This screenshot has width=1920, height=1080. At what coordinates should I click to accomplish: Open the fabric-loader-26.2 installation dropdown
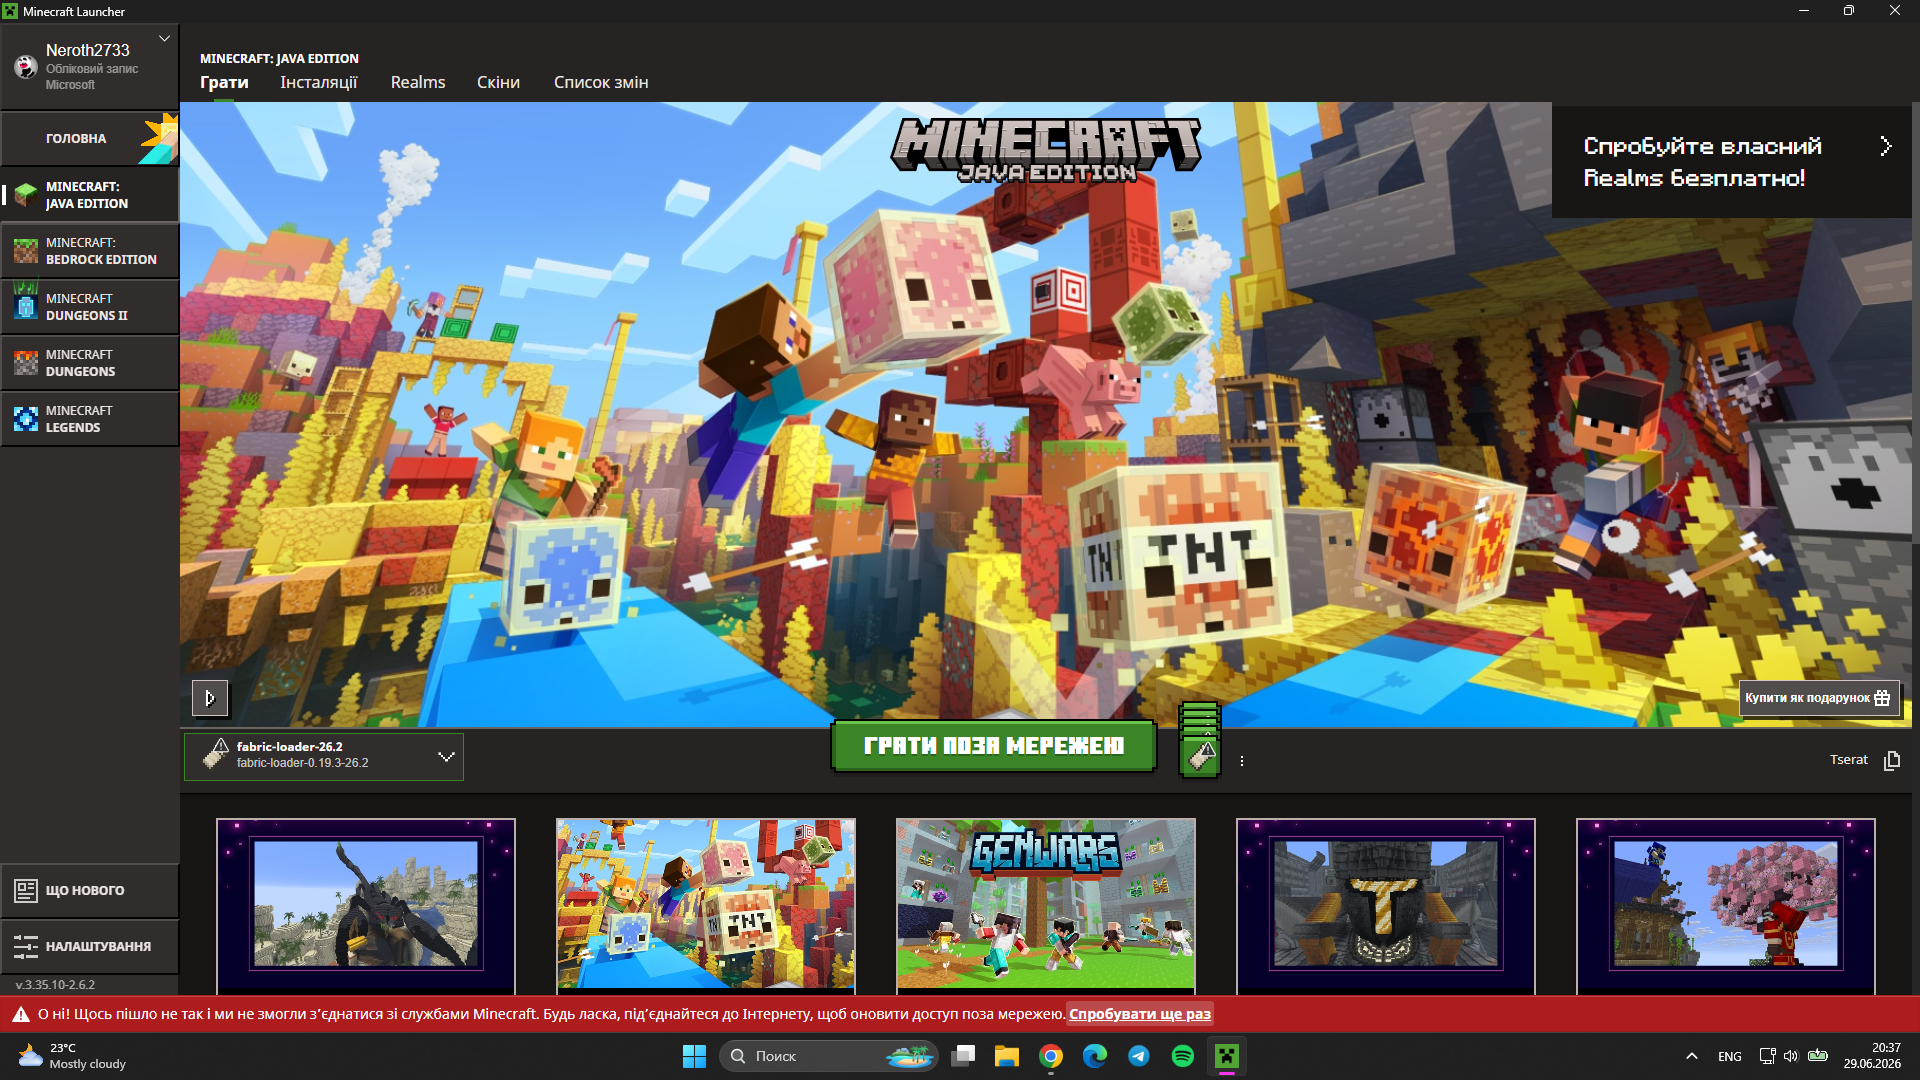pos(323,756)
